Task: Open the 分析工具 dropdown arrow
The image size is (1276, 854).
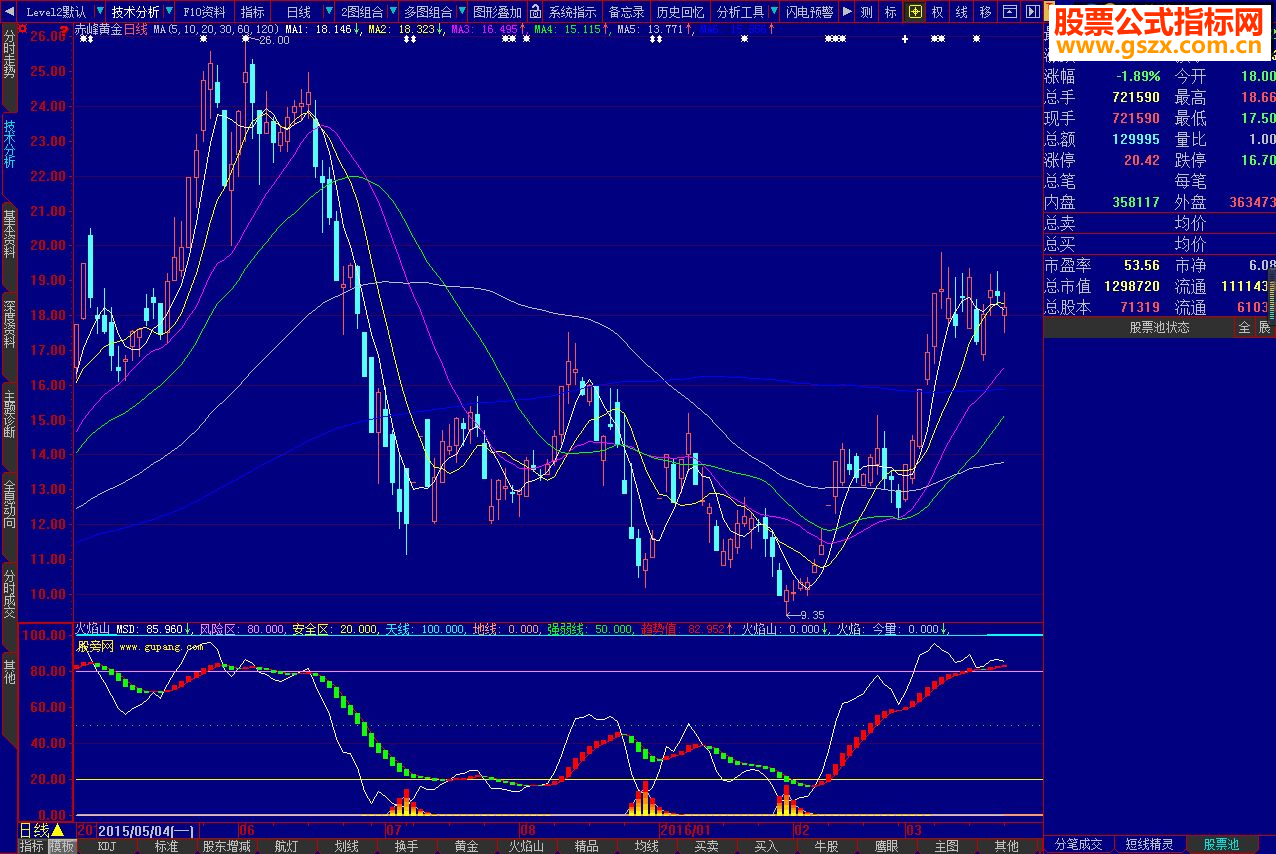Action: 773,12
